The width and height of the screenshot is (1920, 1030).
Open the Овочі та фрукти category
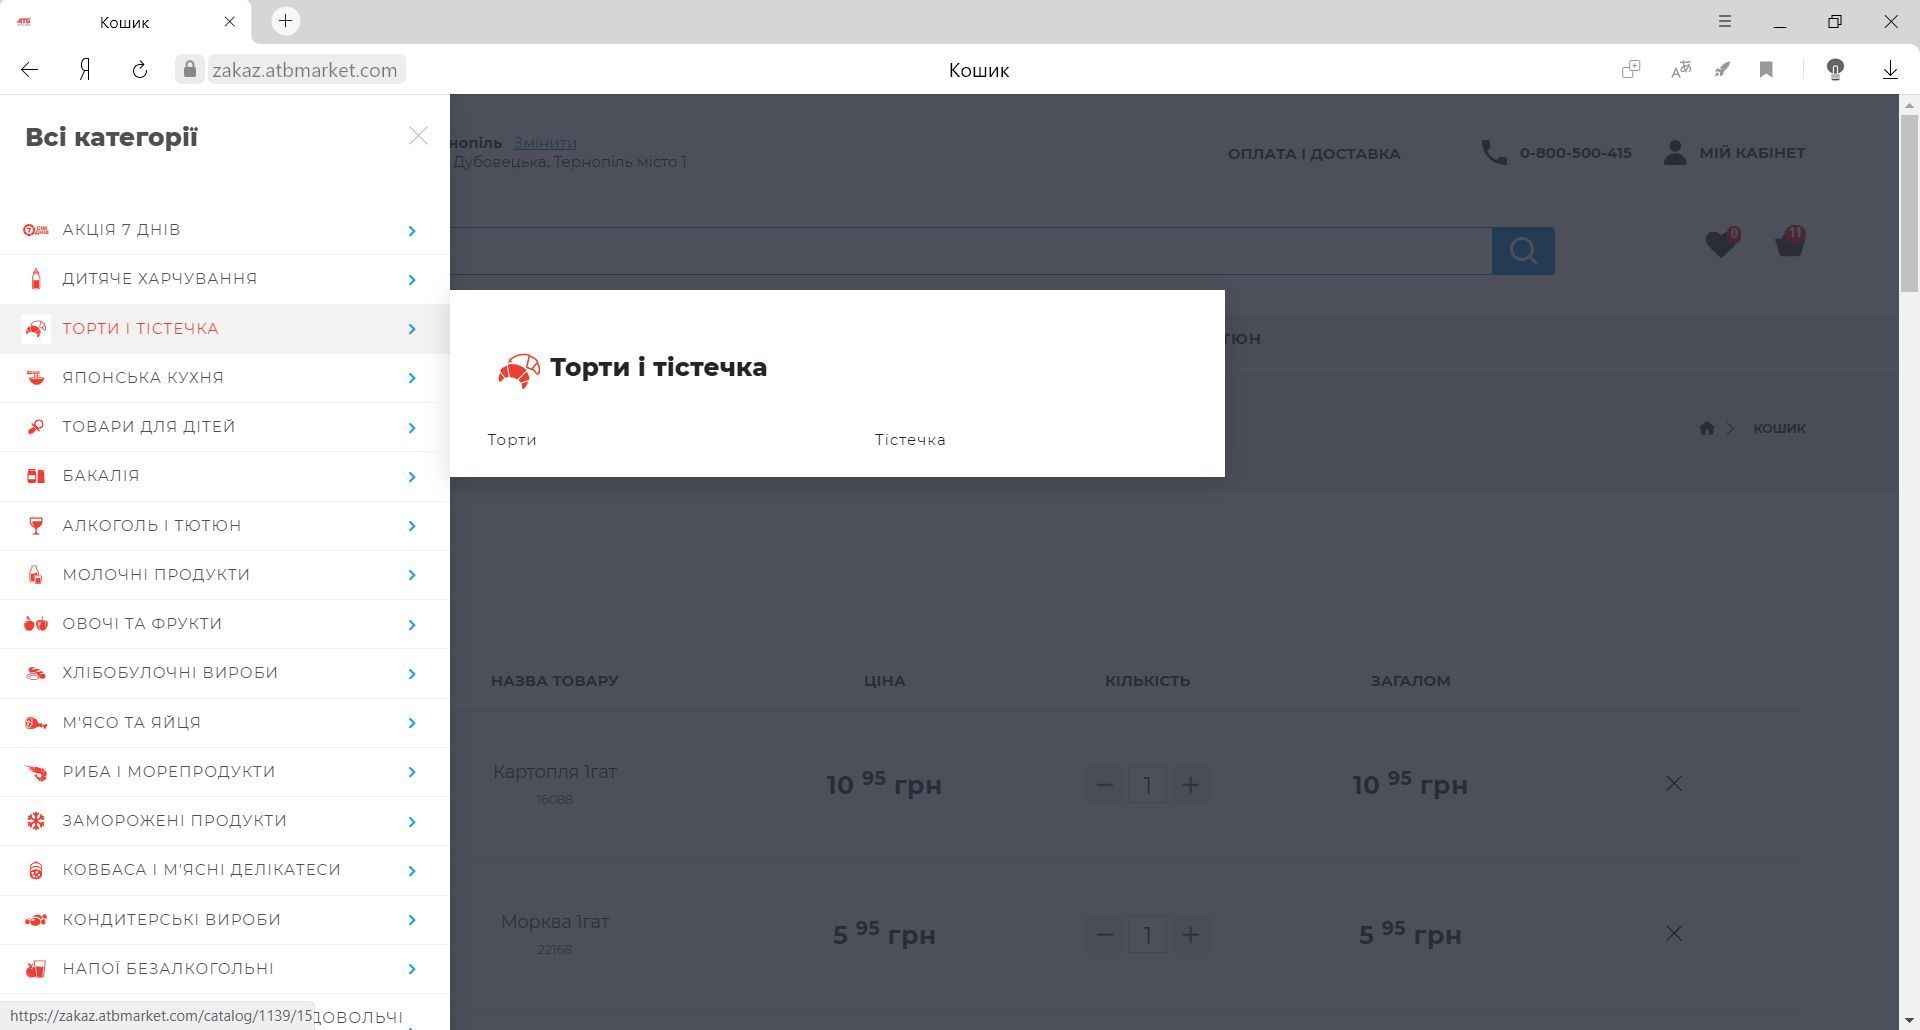142,624
